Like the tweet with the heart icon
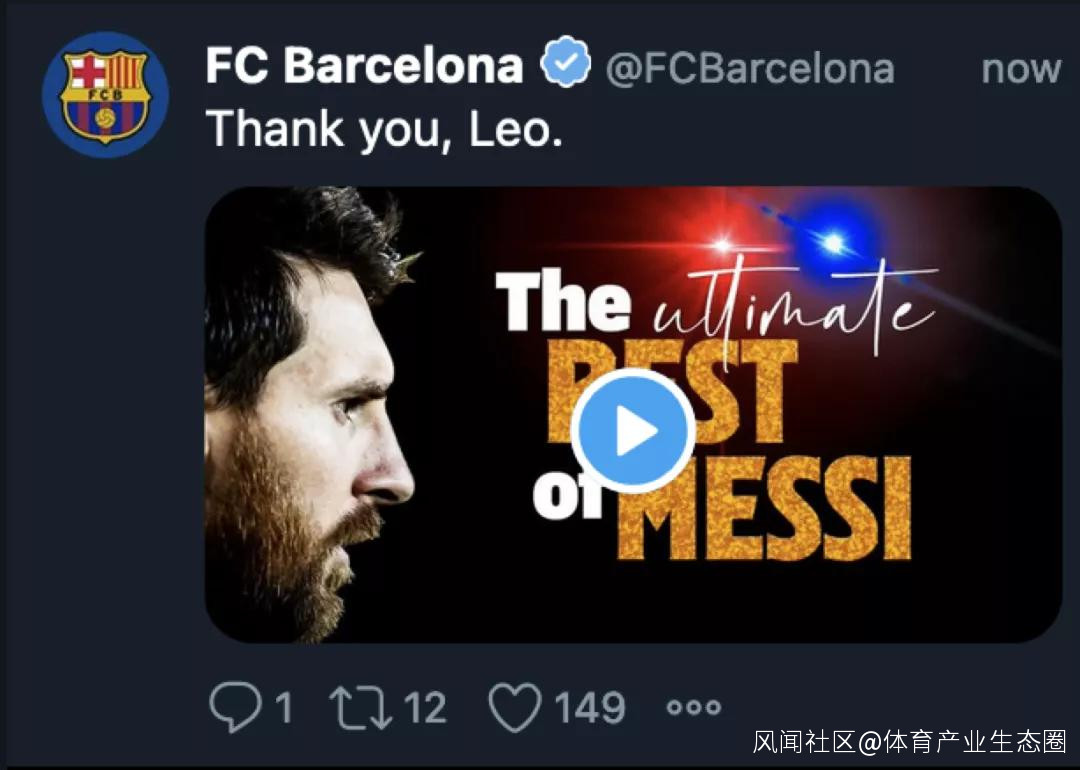The height and width of the screenshot is (770, 1080). click(514, 707)
